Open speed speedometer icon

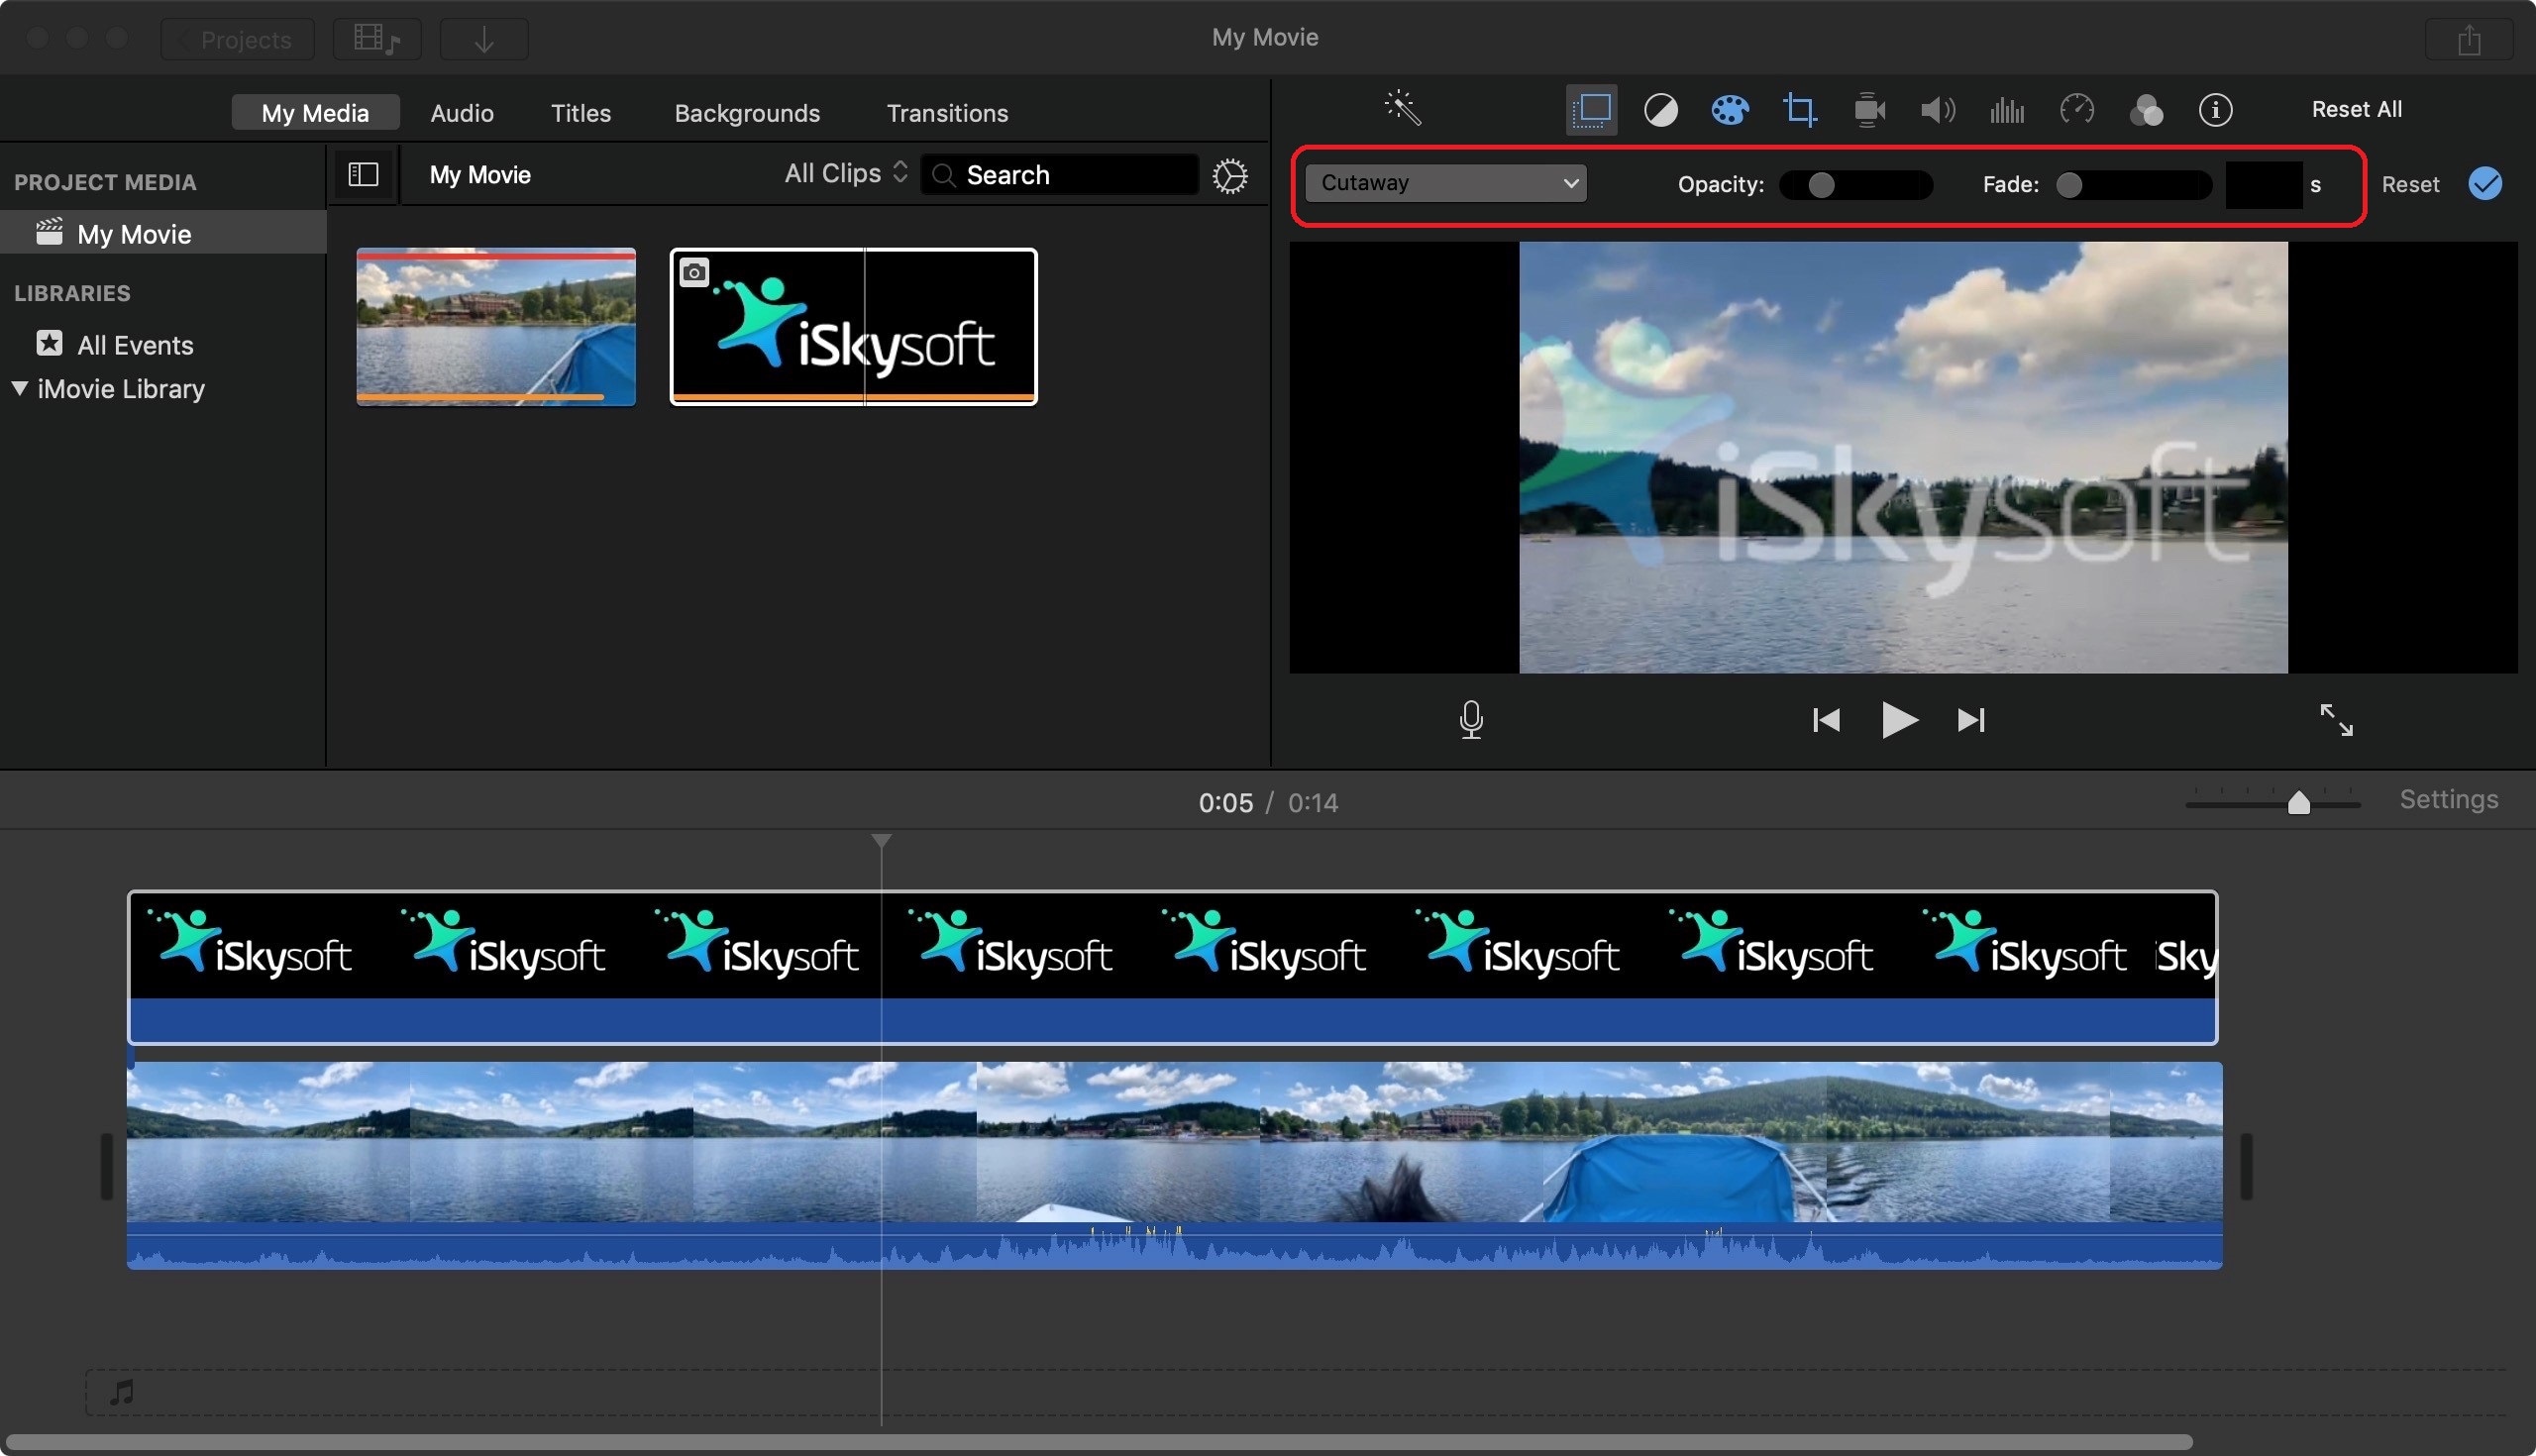pos(2076,109)
